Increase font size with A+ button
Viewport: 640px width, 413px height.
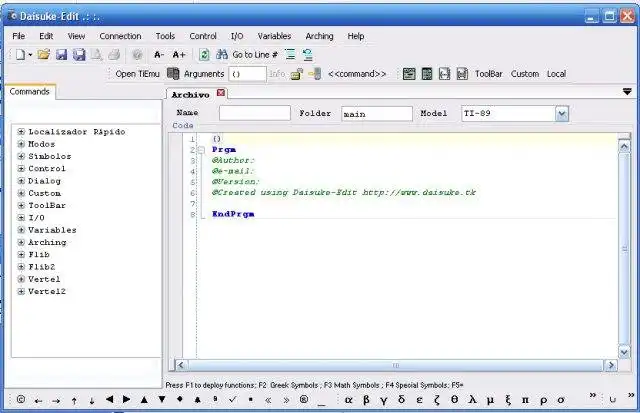tap(179, 54)
